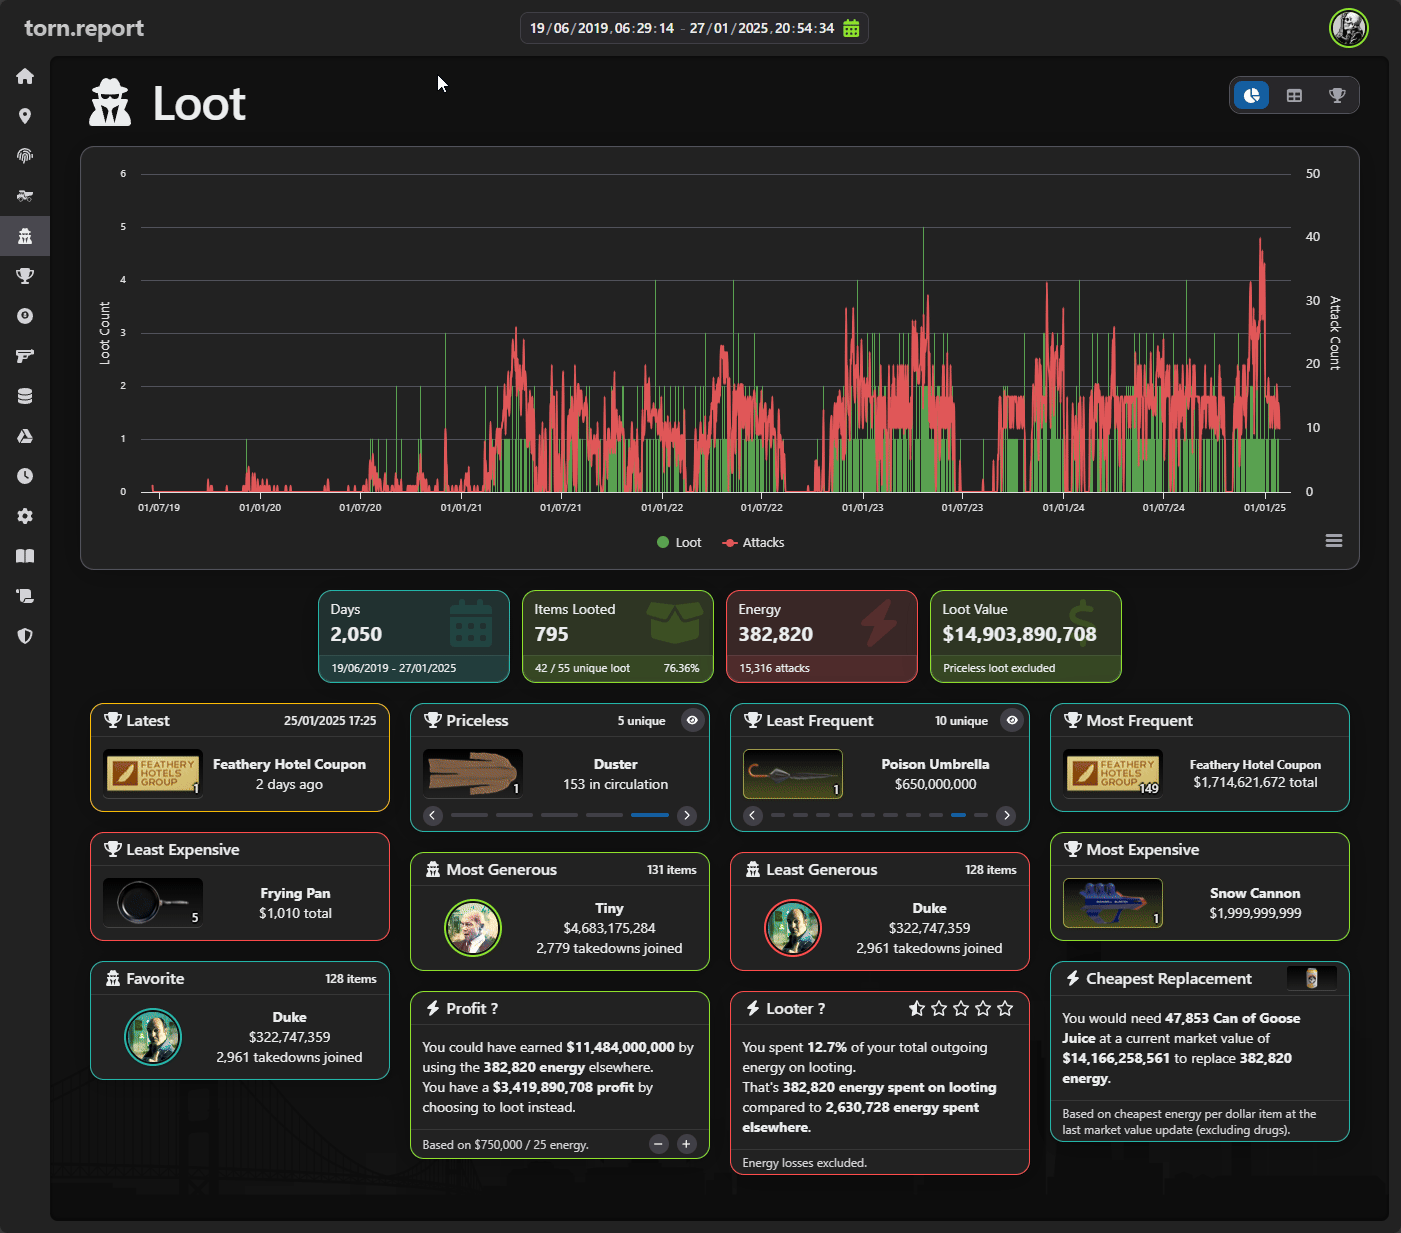Screen dimensions: 1401x1233
Task: Open the user profile avatar
Action: 1348,28
